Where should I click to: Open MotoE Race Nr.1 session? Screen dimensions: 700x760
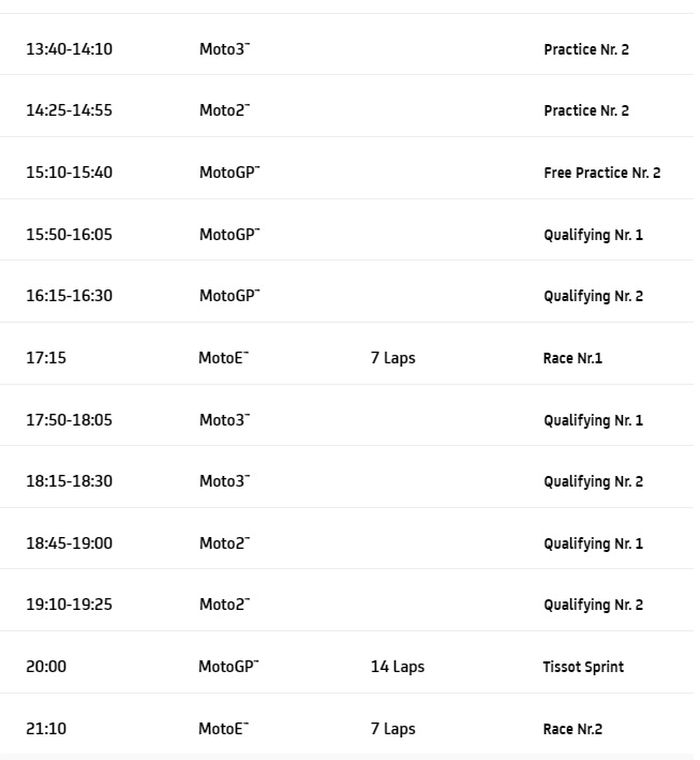coord(572,358)
